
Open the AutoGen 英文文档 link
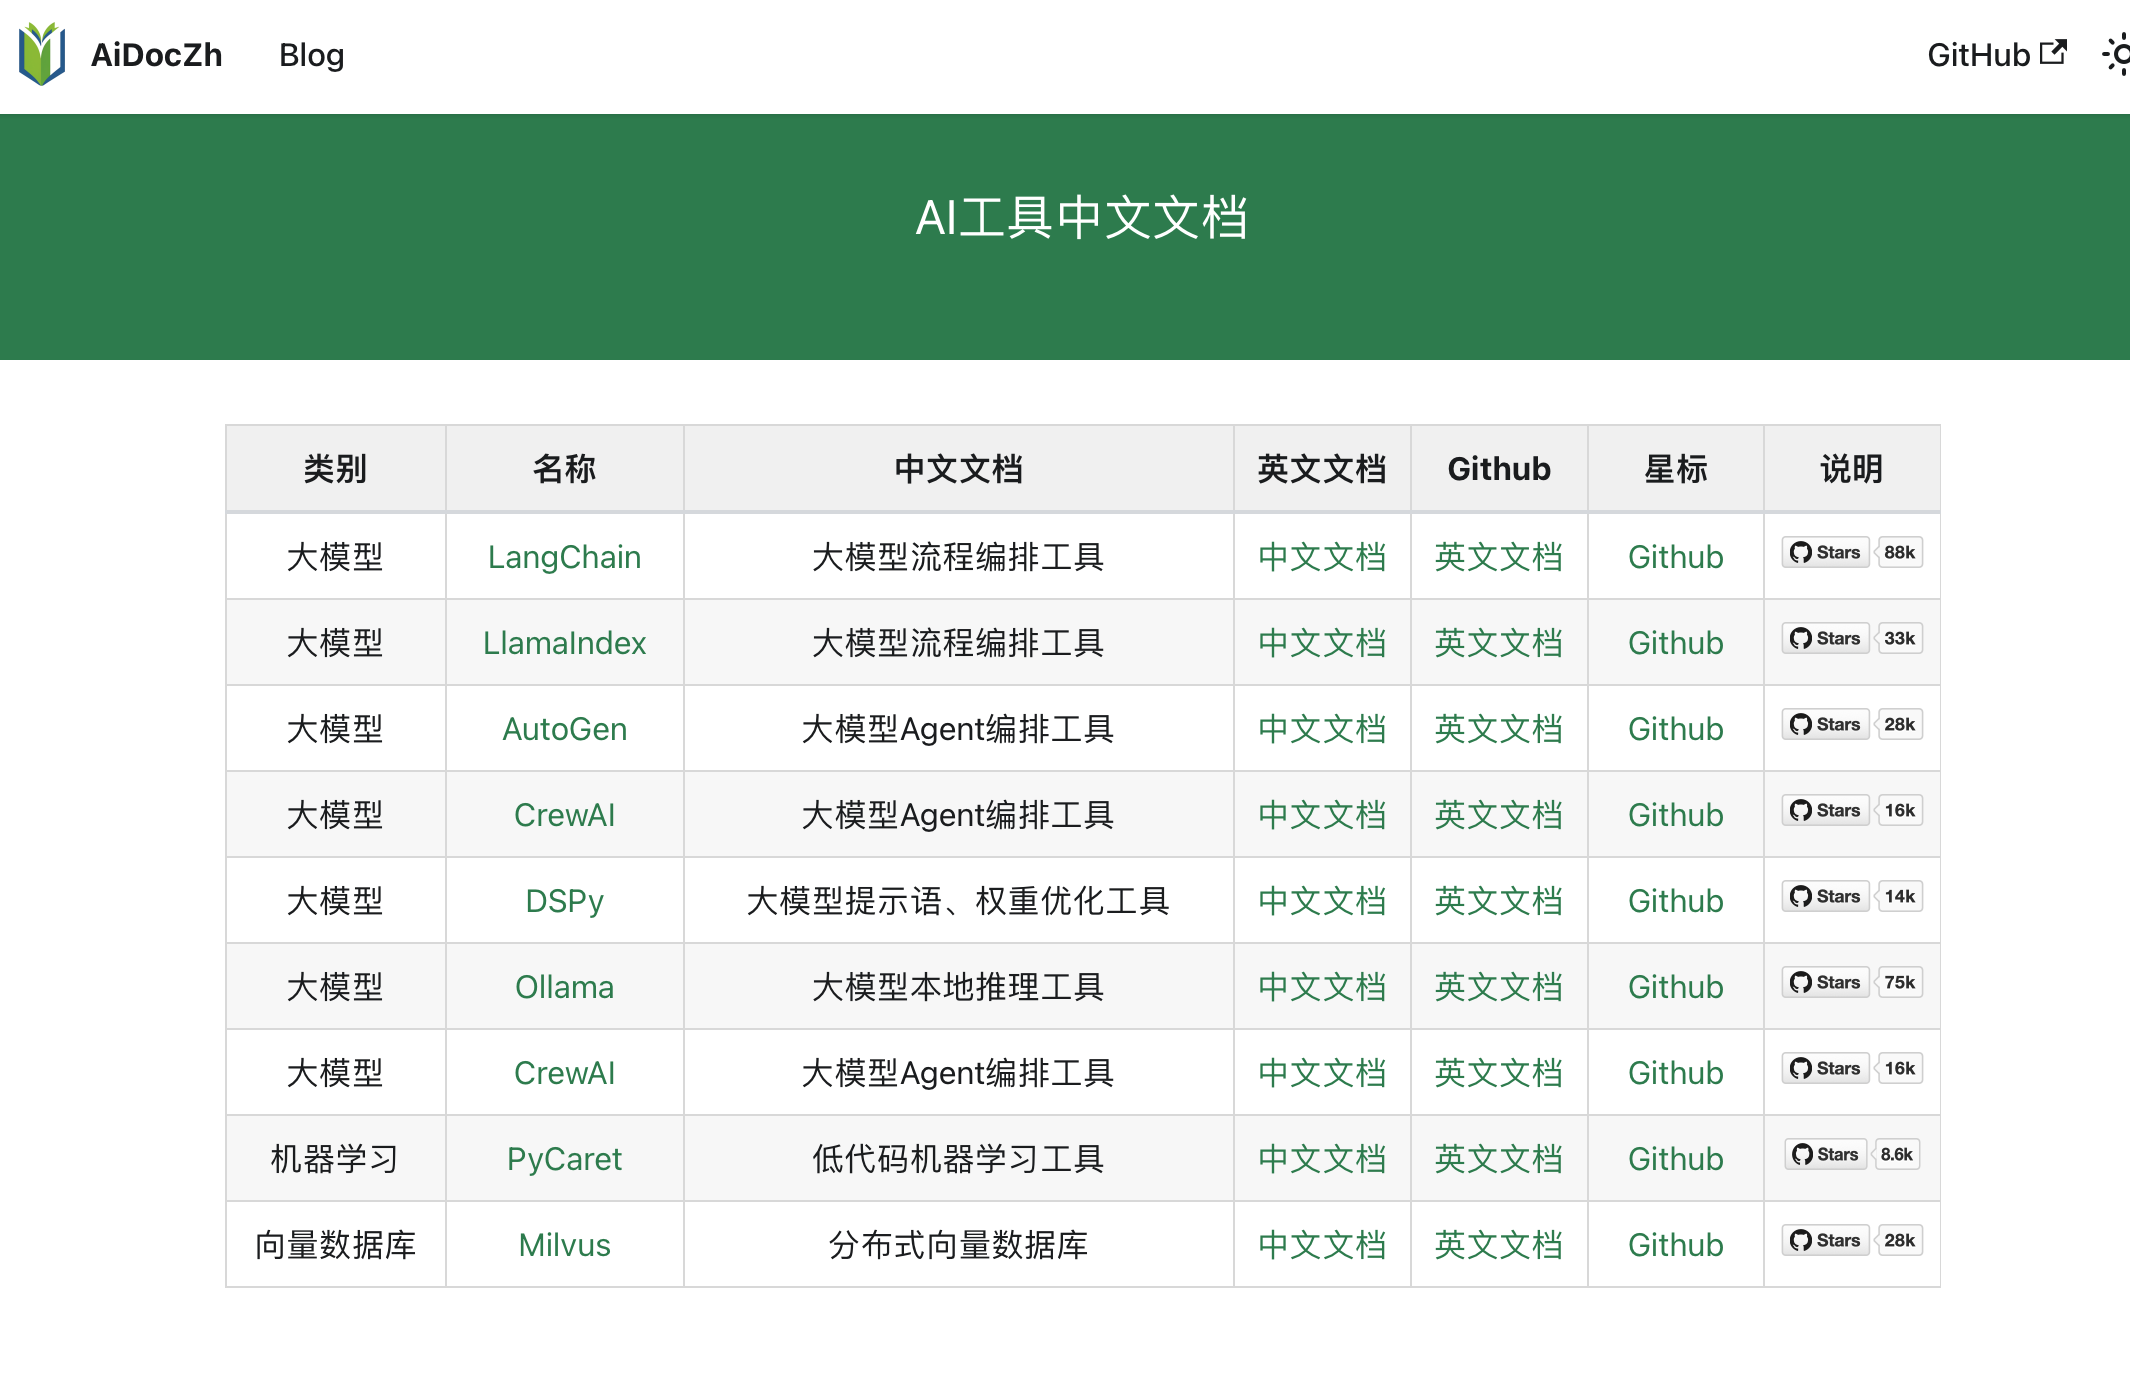[x=1498, y=729]
